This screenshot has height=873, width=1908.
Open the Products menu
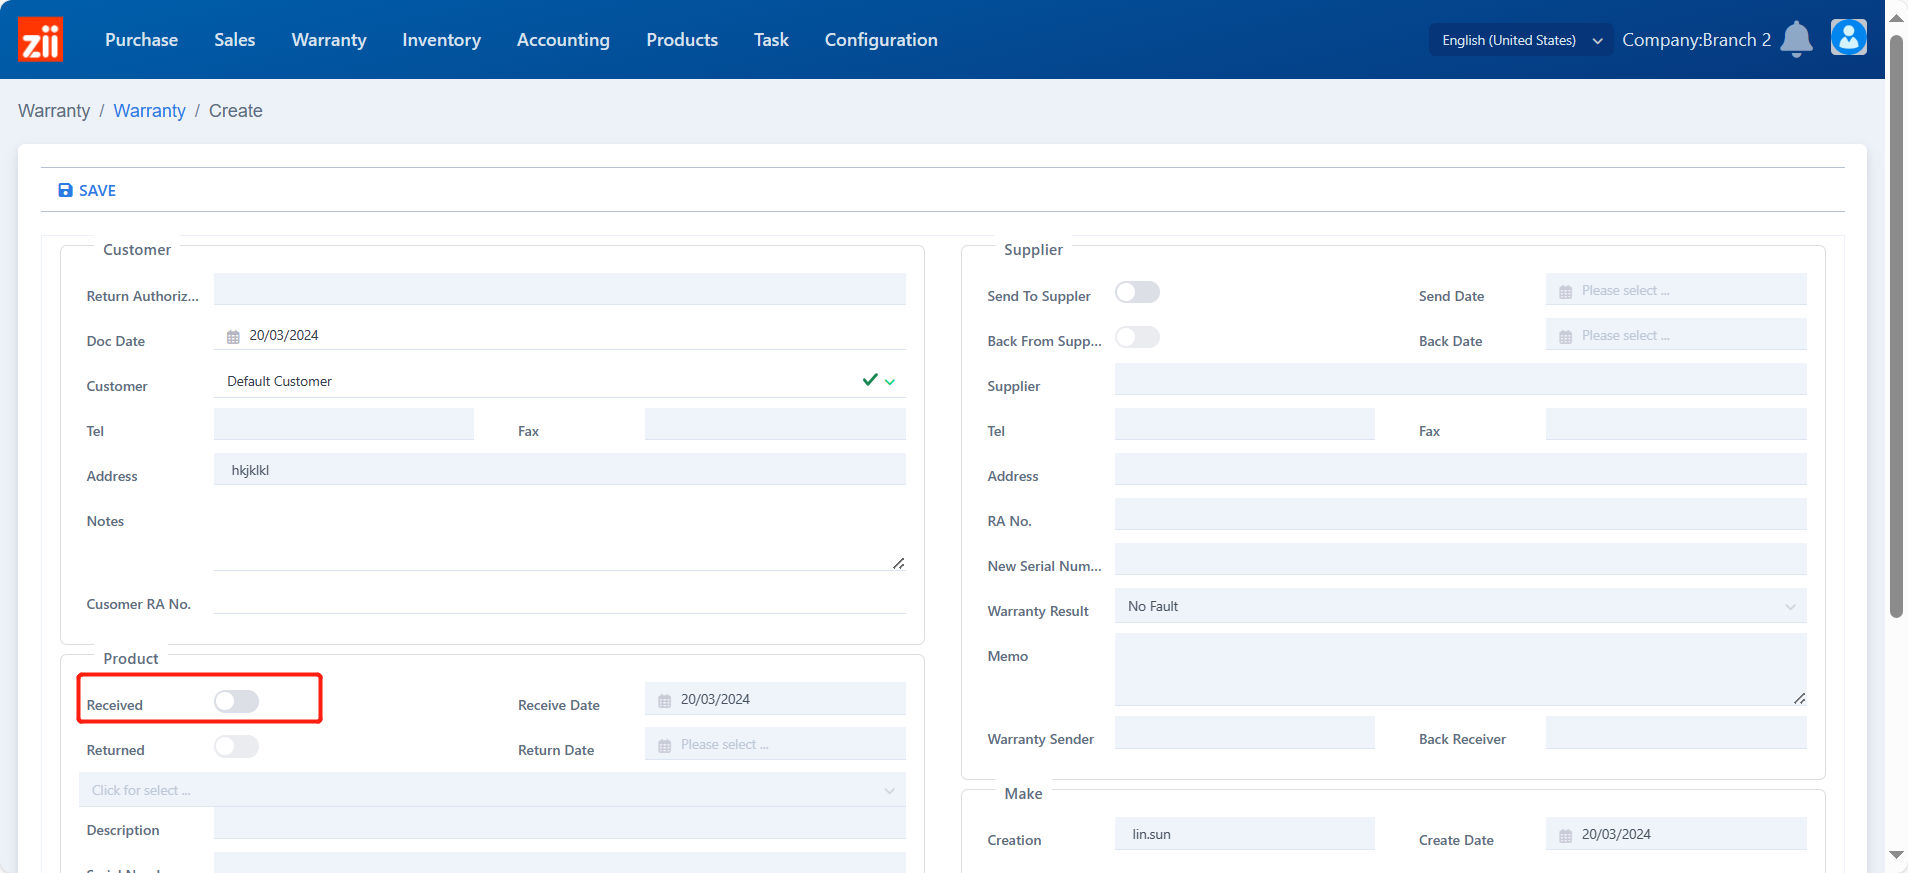click(x=682, y=40)
